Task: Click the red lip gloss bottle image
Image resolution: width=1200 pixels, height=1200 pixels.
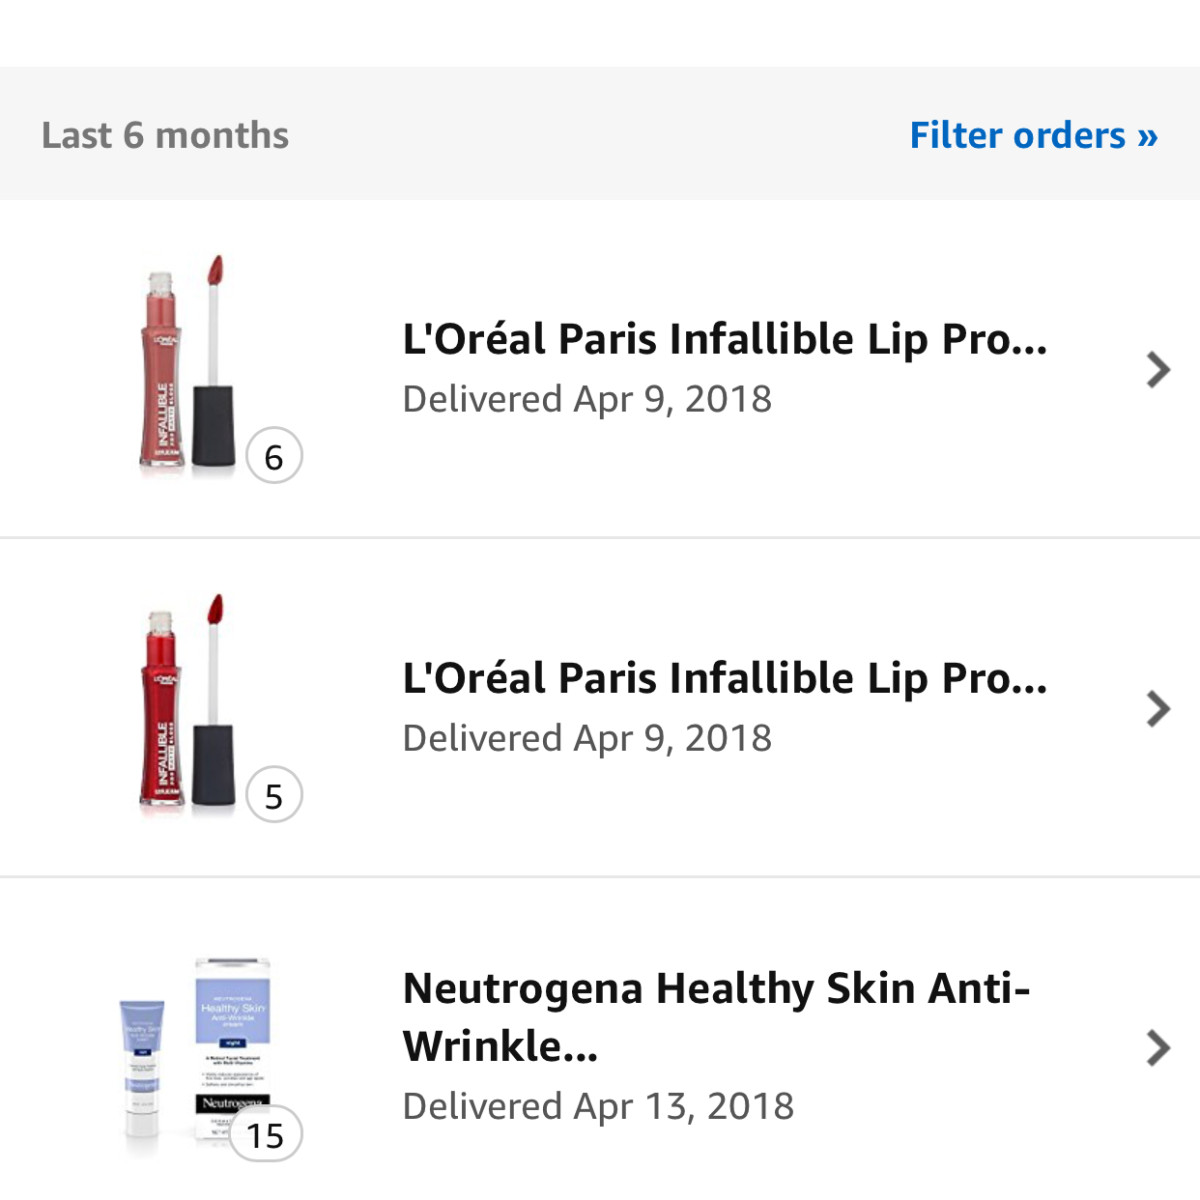Action: click(160, 708)
